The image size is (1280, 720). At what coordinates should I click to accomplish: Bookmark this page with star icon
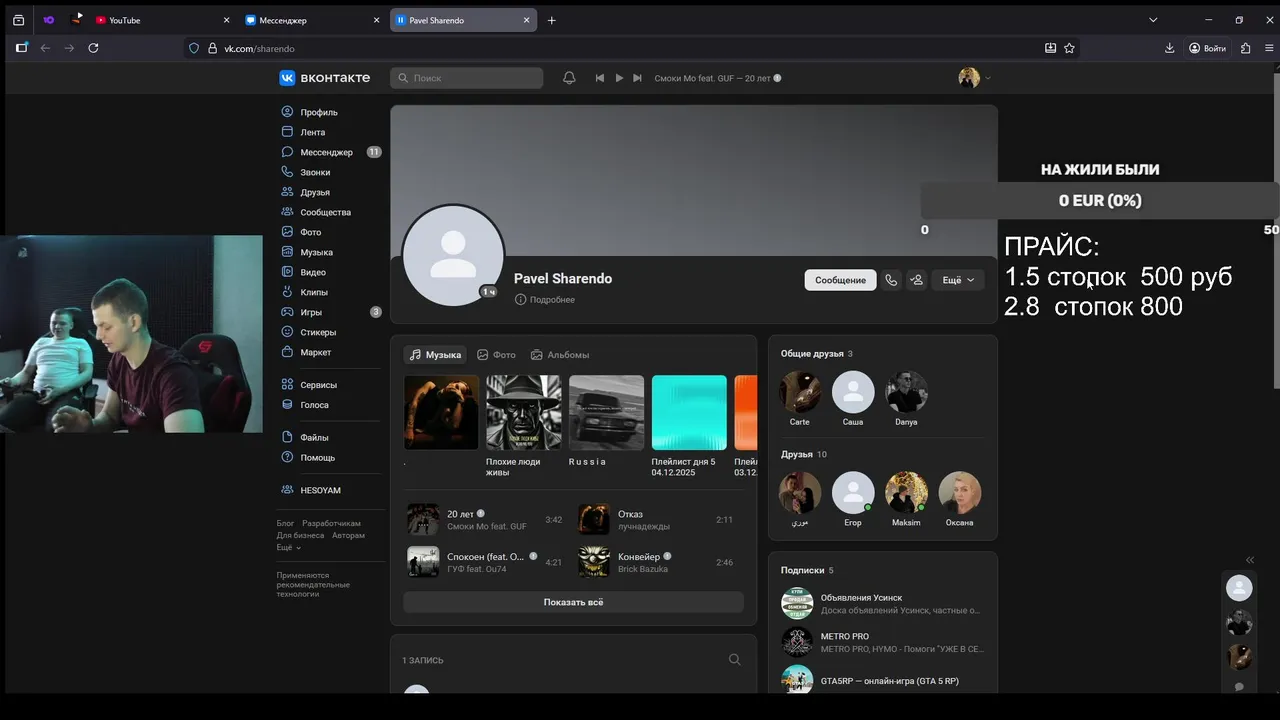(x=1069, y=48)
